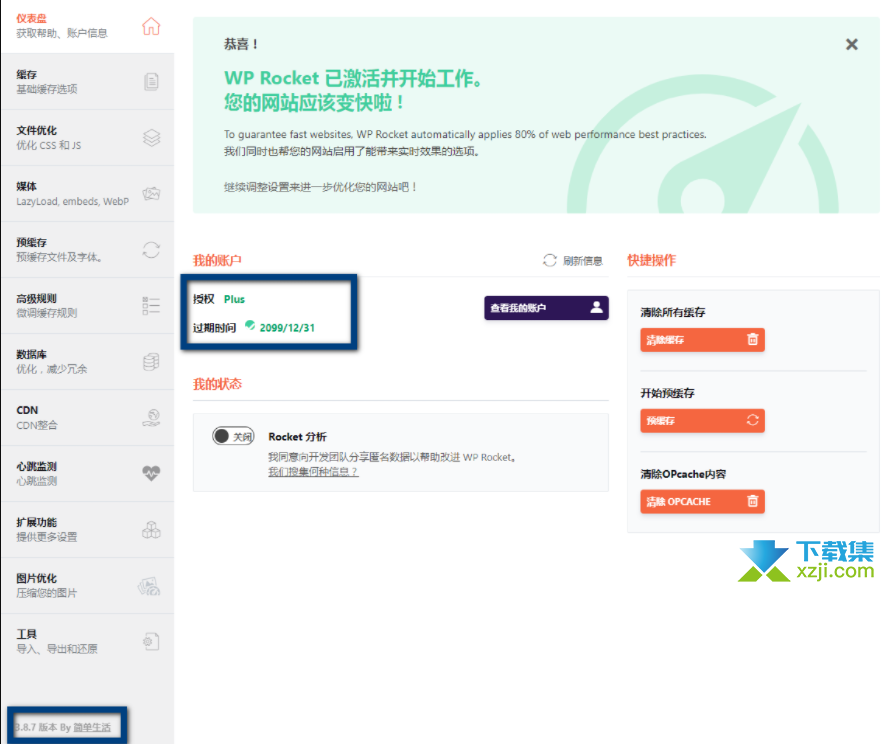
Task: Click the media image icon
Action: point(151,193)
